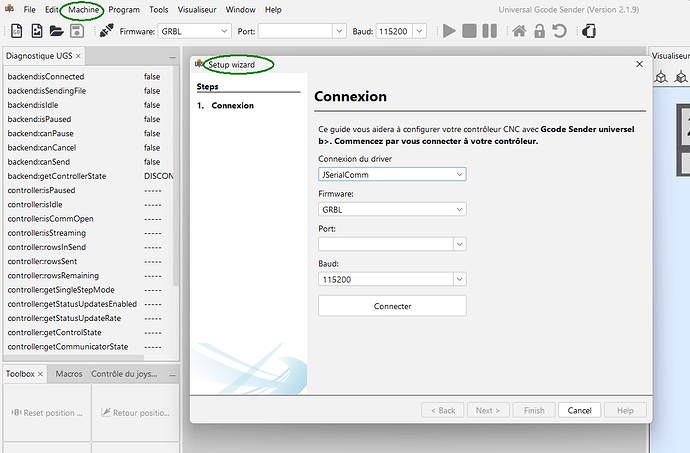Open the Machine menu

click(x=84, y=10)
